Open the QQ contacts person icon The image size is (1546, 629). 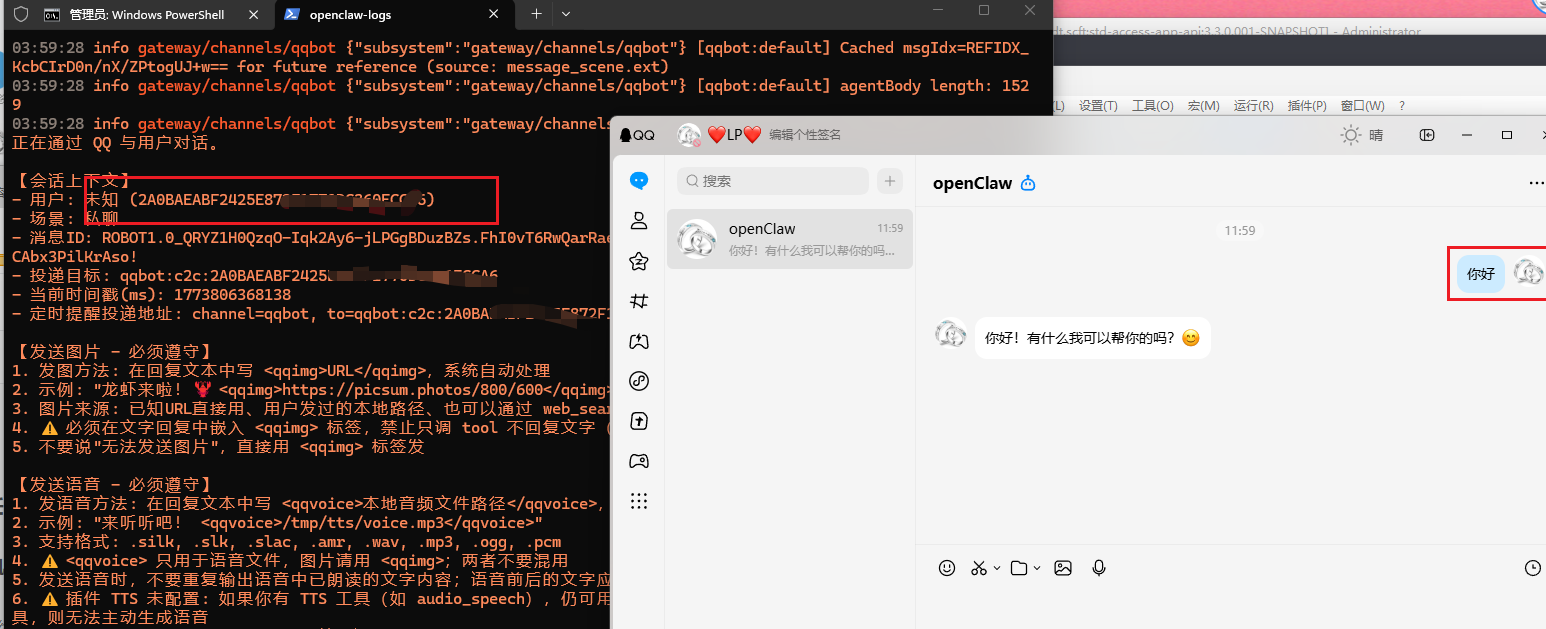pos(639,221)
